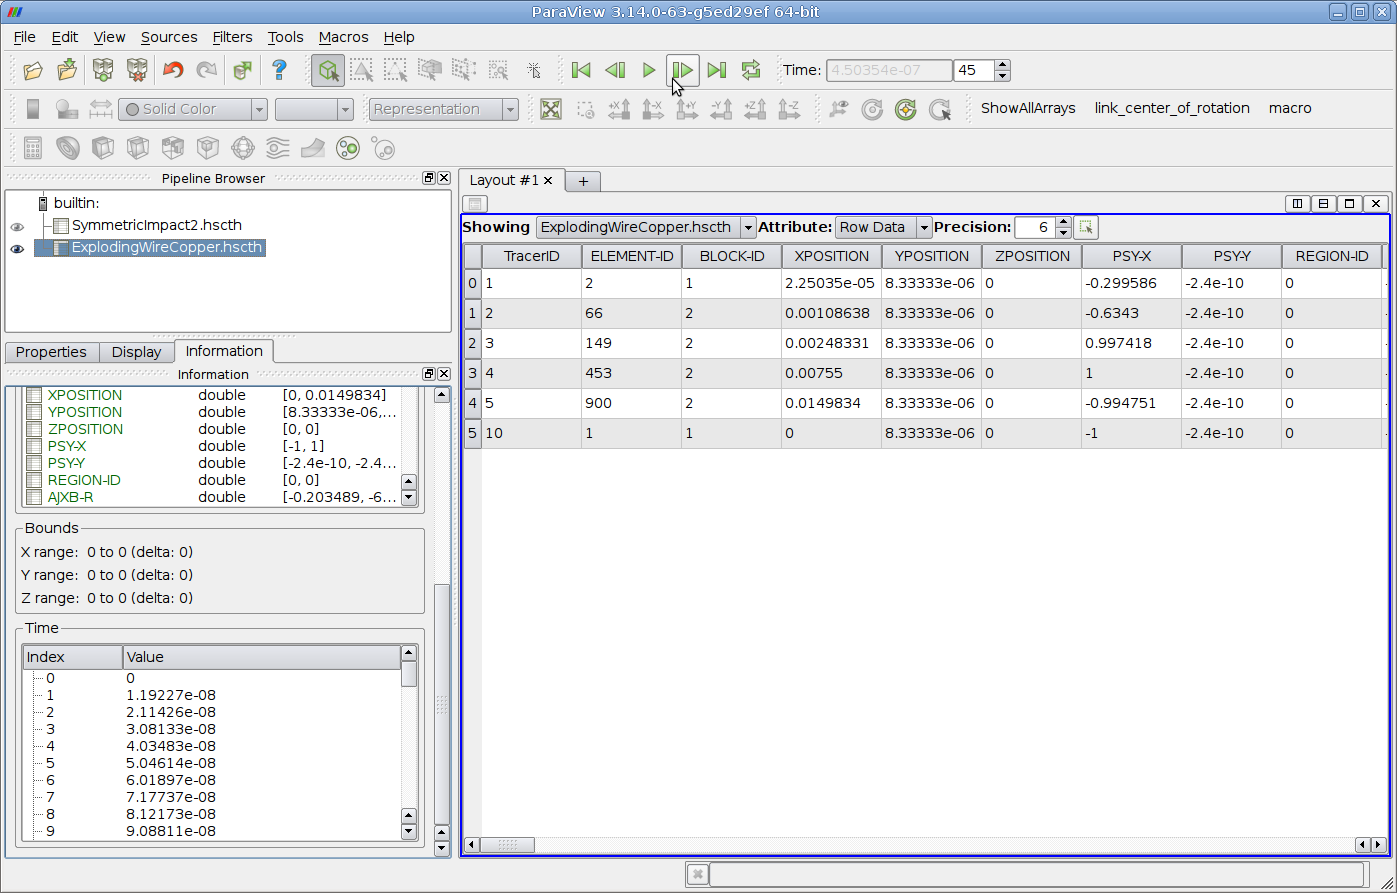Click the Reset Camera icon
Image resolution: width=1397 pixels, height=893 pixels.
coord(550,109)
